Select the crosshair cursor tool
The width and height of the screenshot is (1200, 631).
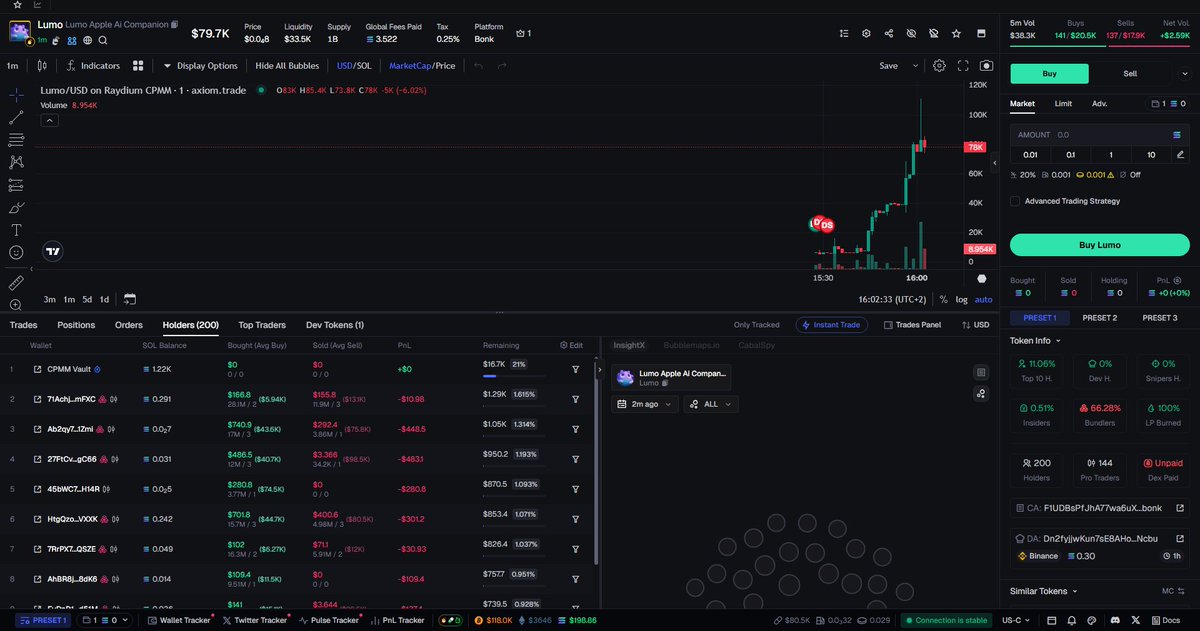pos(16,94)
